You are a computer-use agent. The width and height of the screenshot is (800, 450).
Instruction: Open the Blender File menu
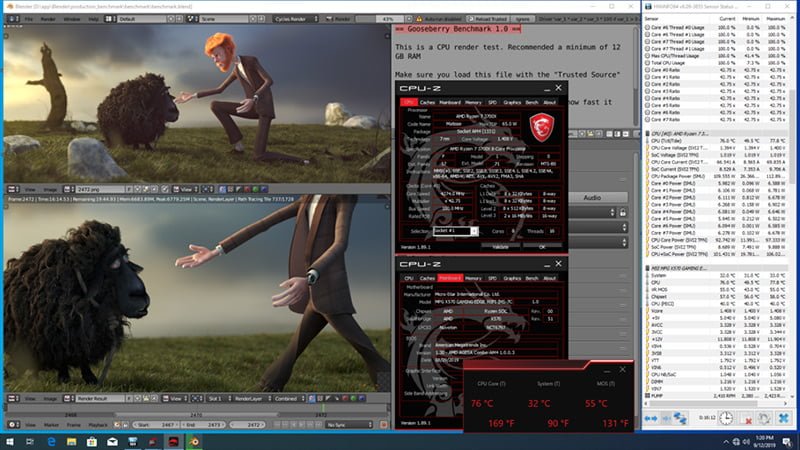(29, 19)
